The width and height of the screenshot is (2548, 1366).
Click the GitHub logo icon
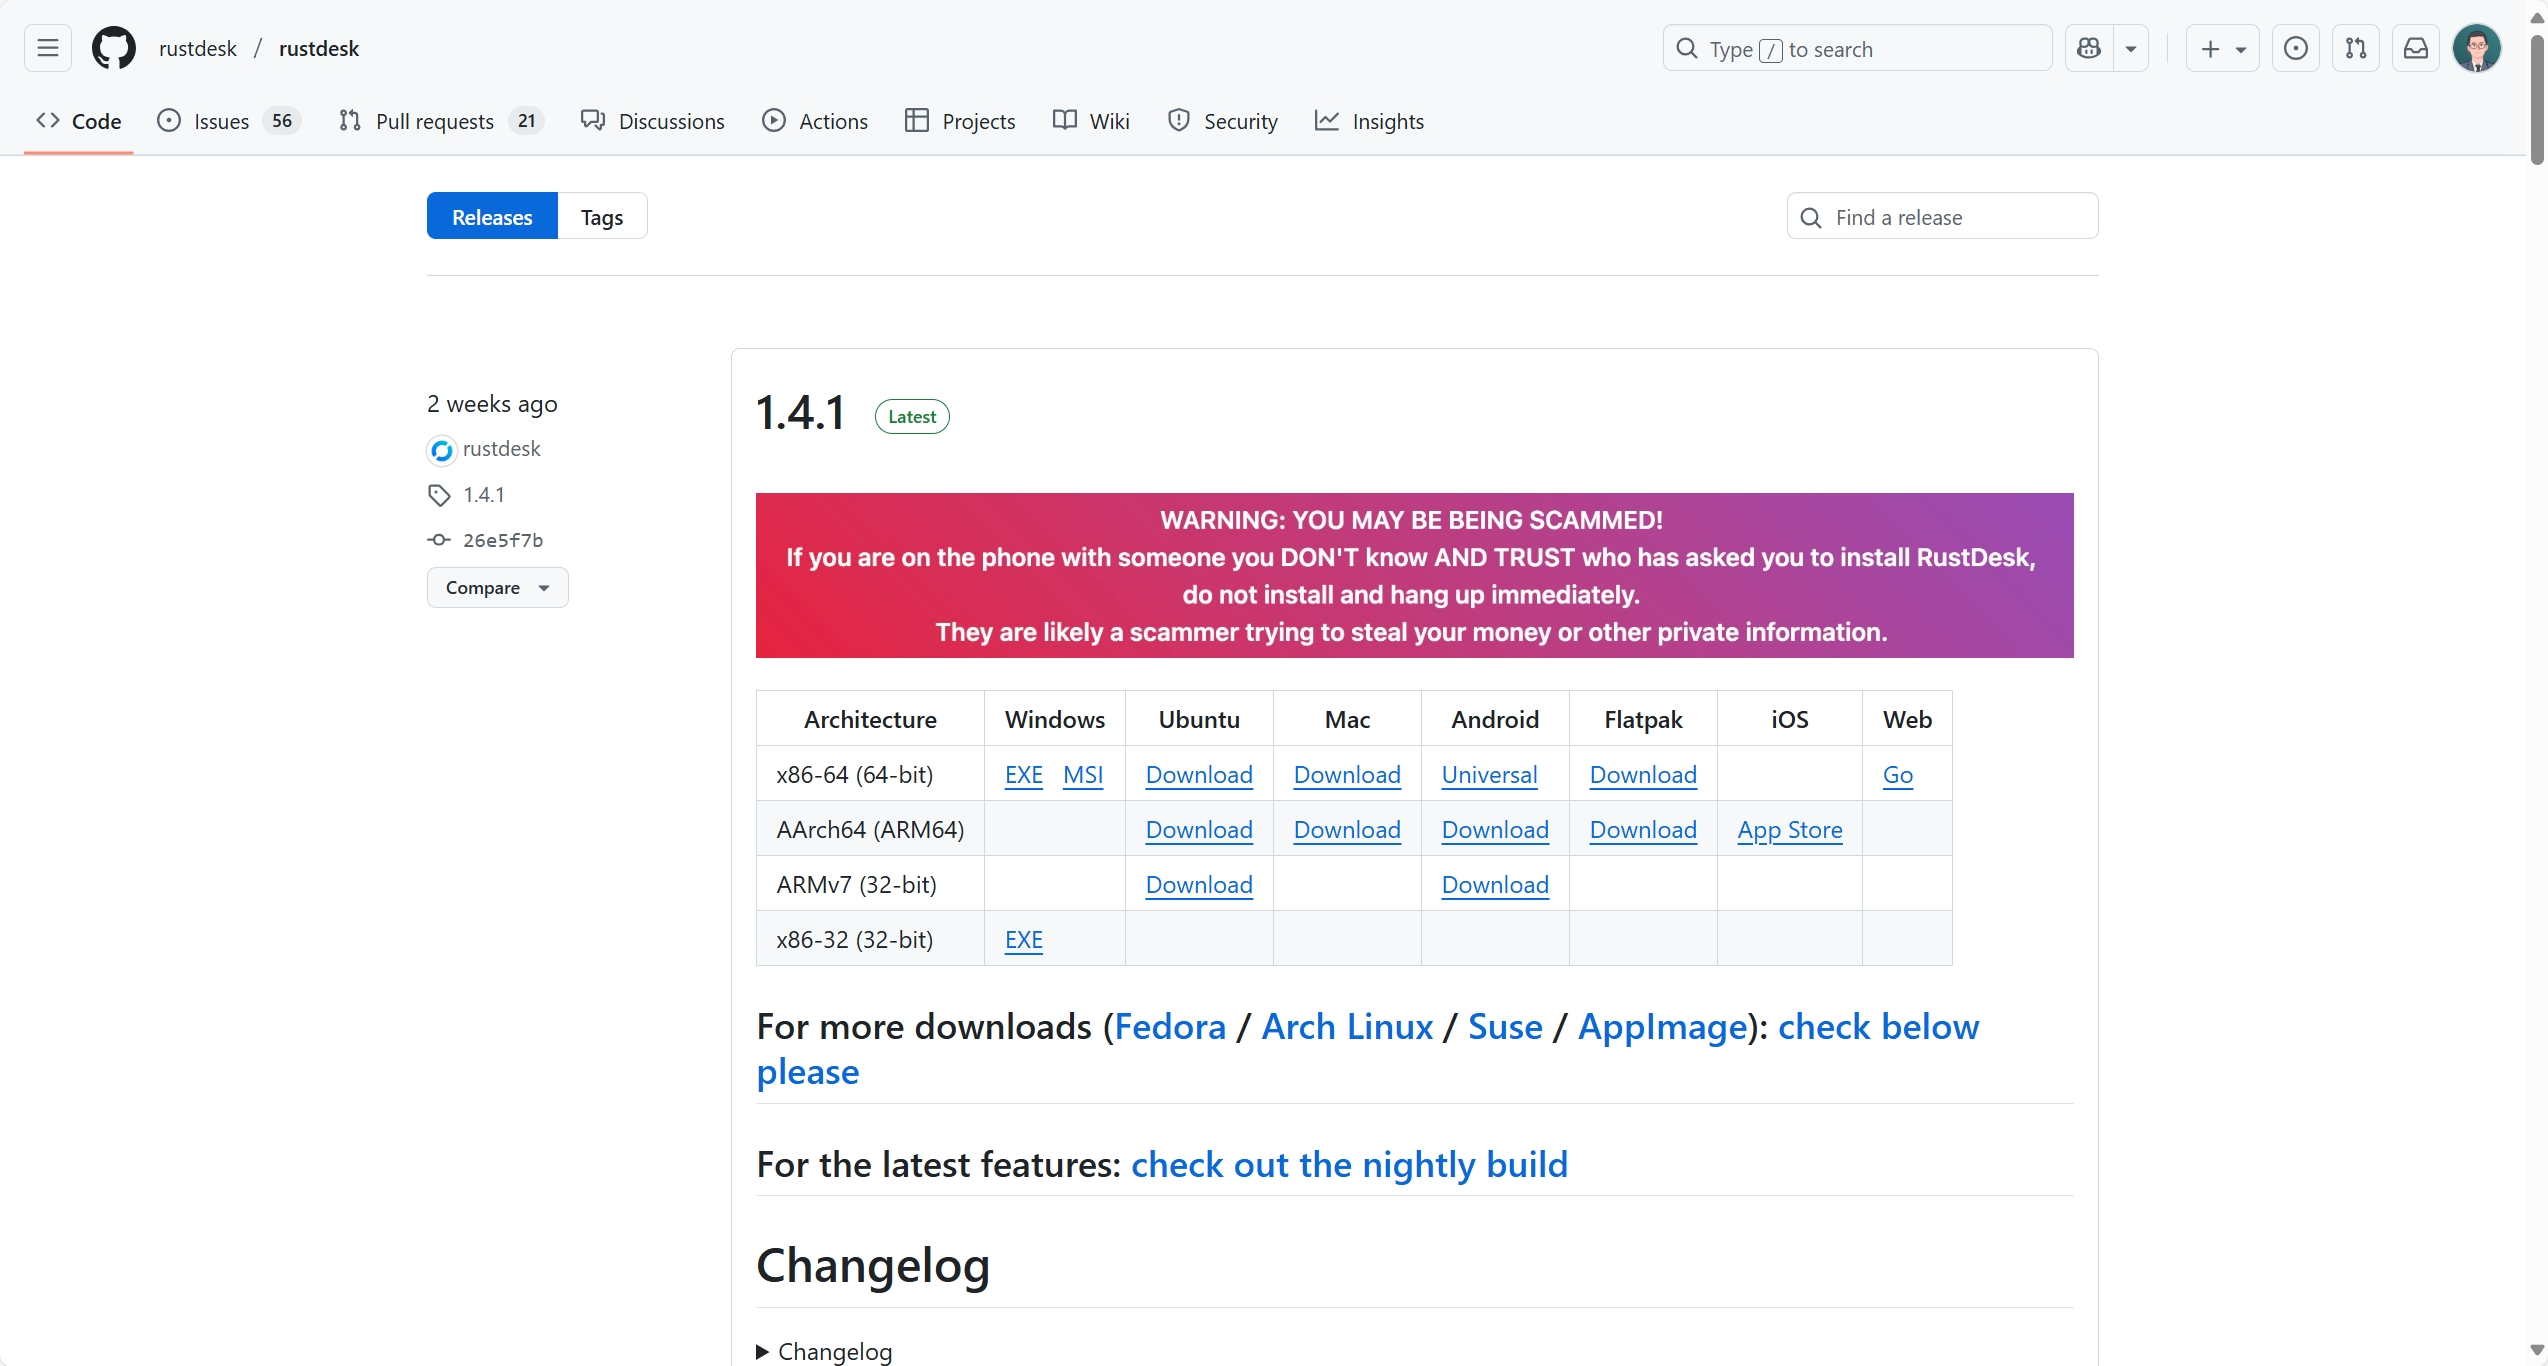click(113, 48)
